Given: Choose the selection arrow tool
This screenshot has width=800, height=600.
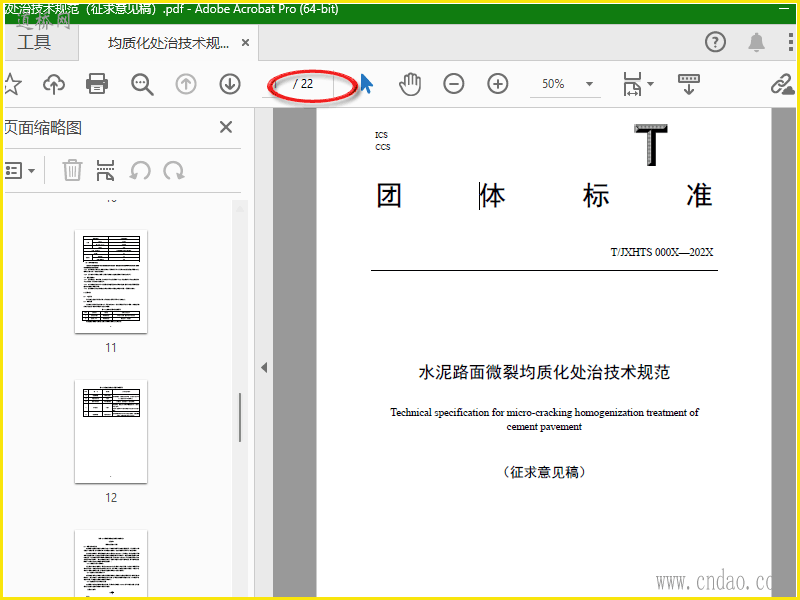Looking at the screenshot, I should (x=366, y=84).
